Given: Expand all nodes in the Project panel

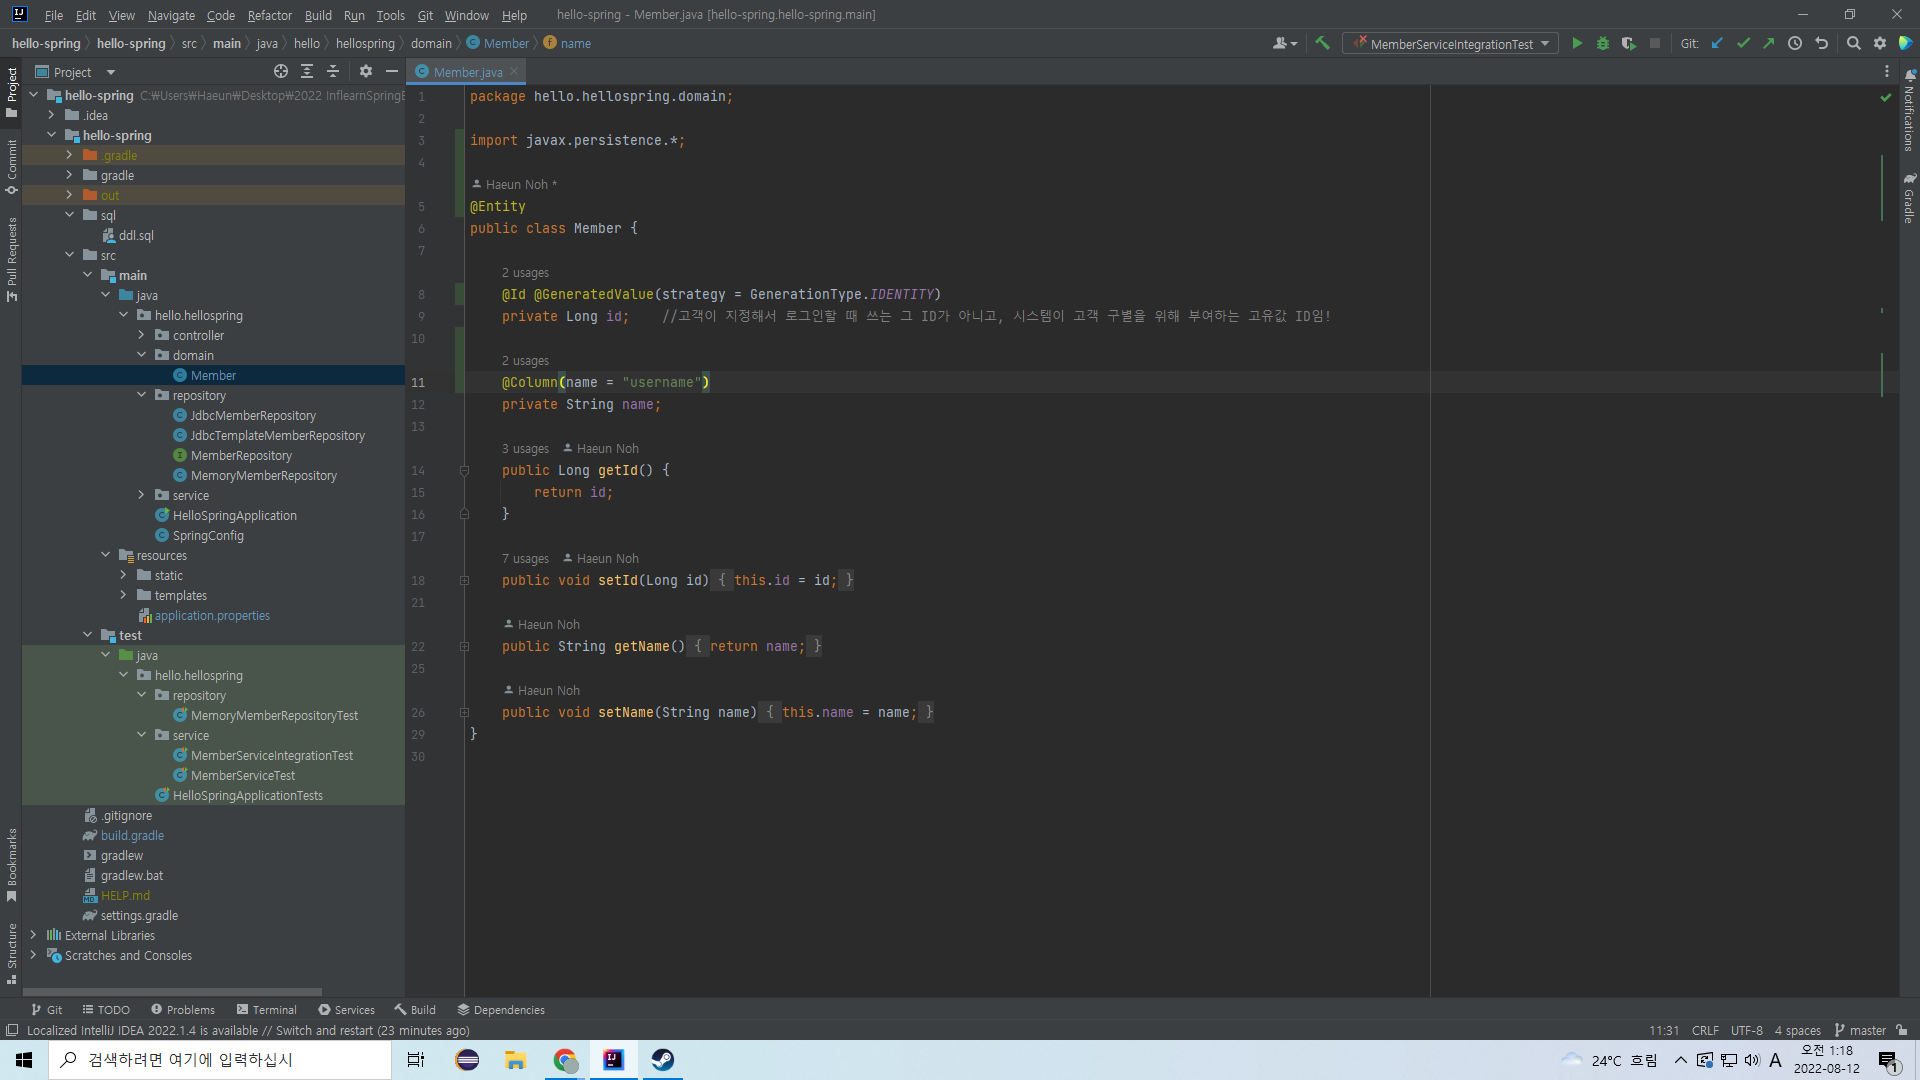Looking at the screenshot, I should (x=307, y=71).
